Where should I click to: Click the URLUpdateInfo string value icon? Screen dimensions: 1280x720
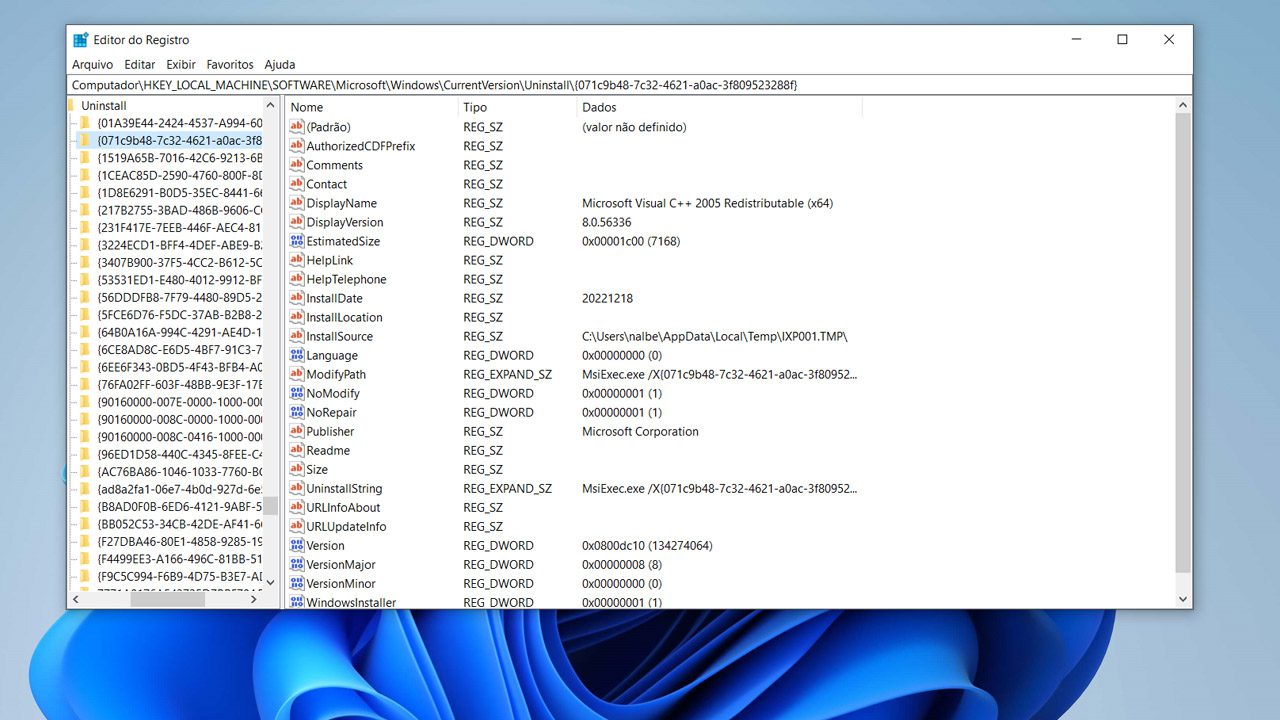296,526
